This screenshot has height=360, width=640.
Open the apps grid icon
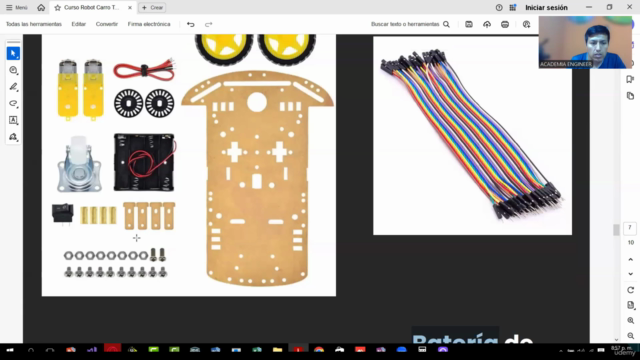coord(513,7)
